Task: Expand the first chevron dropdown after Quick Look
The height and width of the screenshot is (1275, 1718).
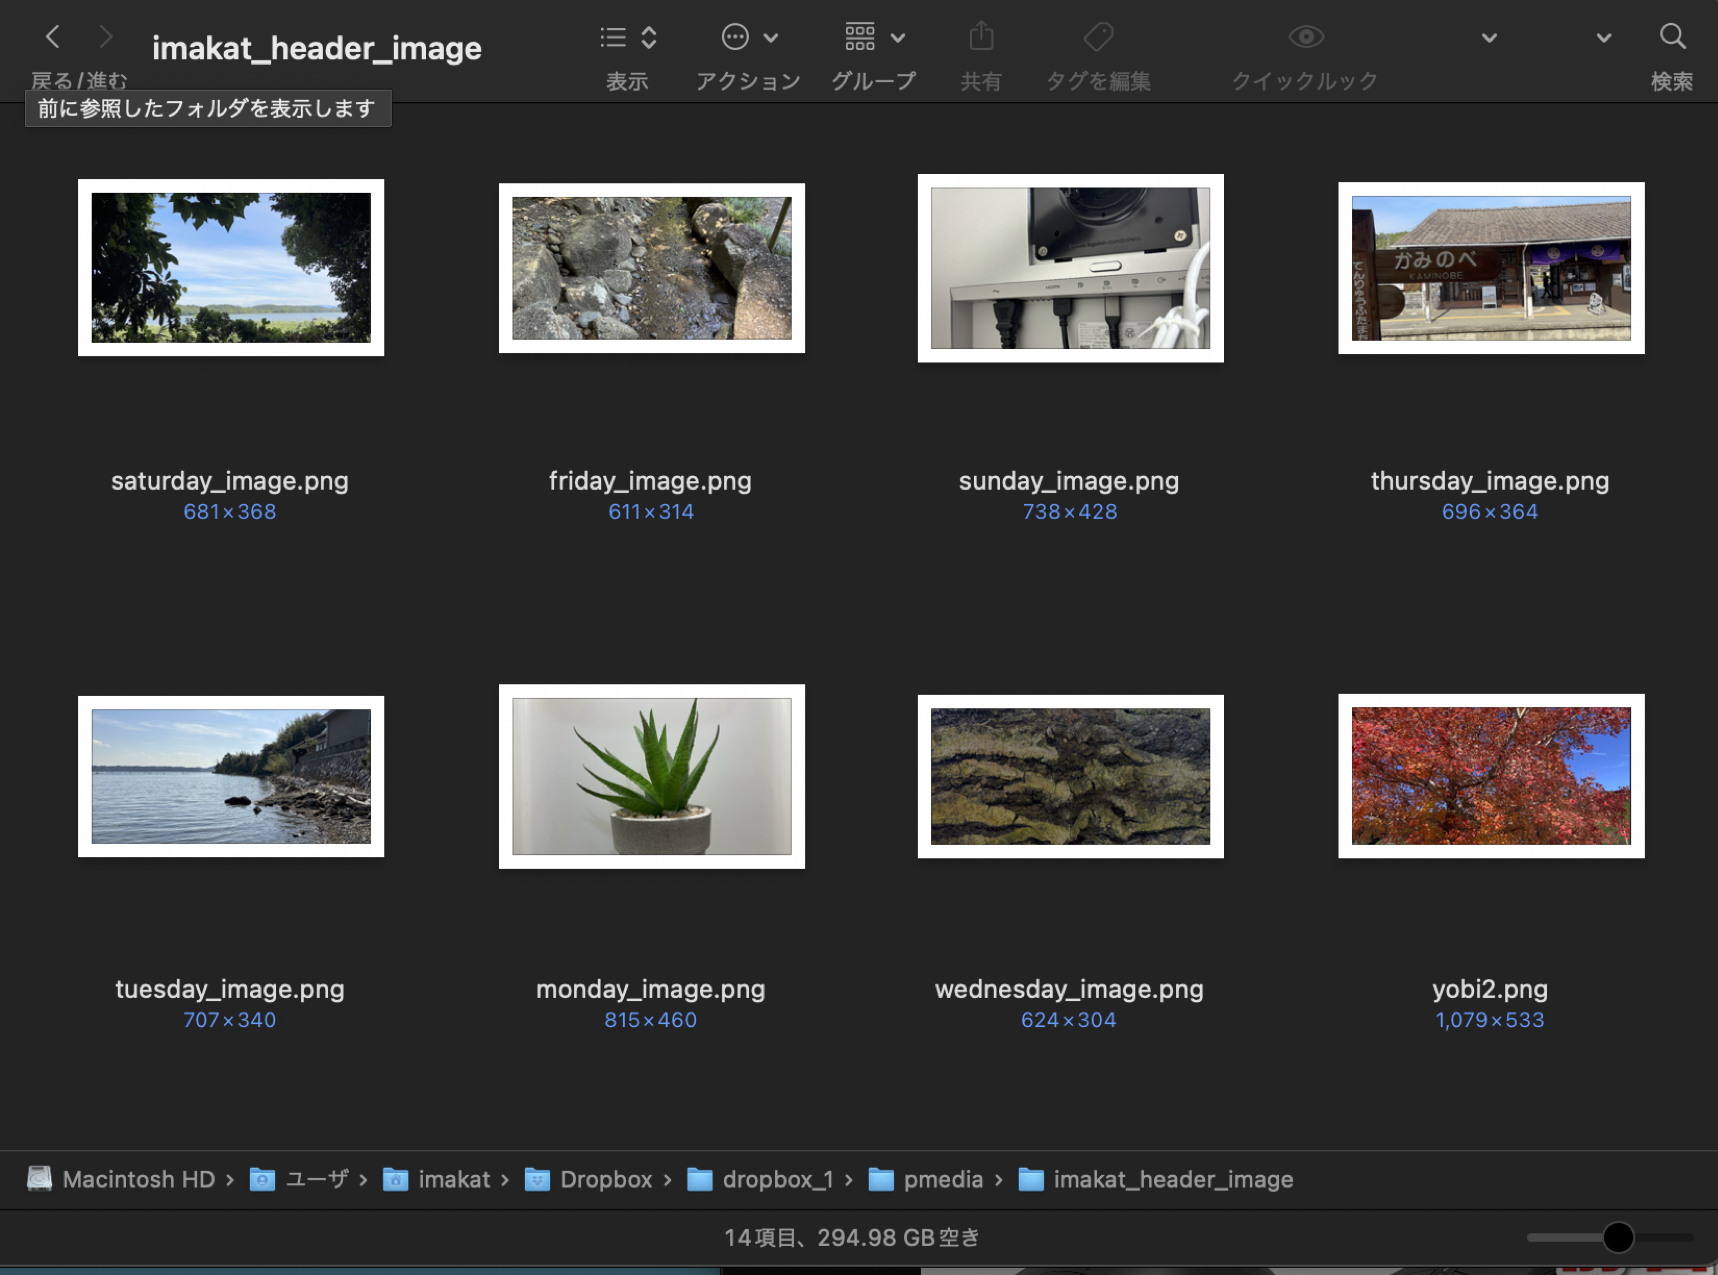Action: (1489, 38)
